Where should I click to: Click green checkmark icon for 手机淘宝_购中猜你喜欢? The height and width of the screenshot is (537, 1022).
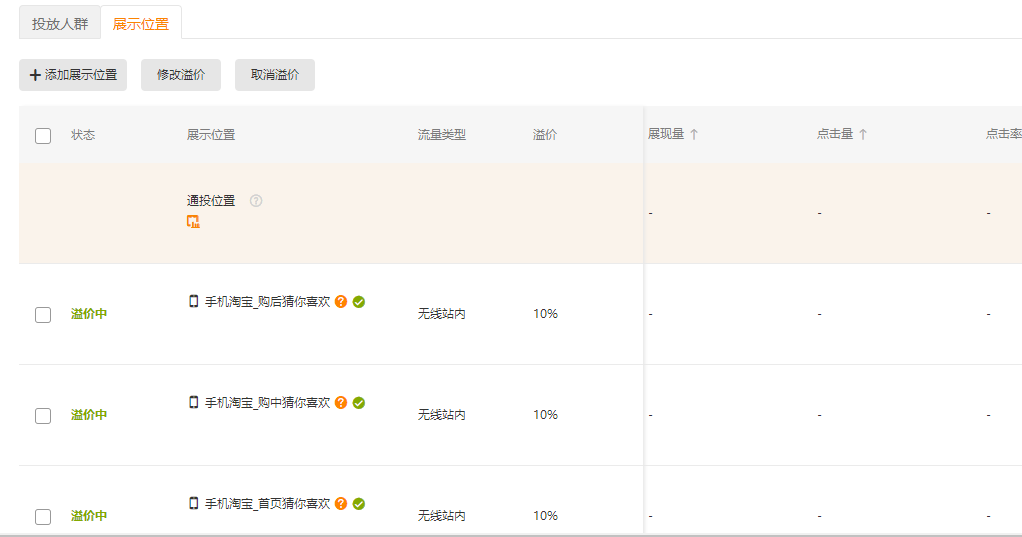(359, 403)
